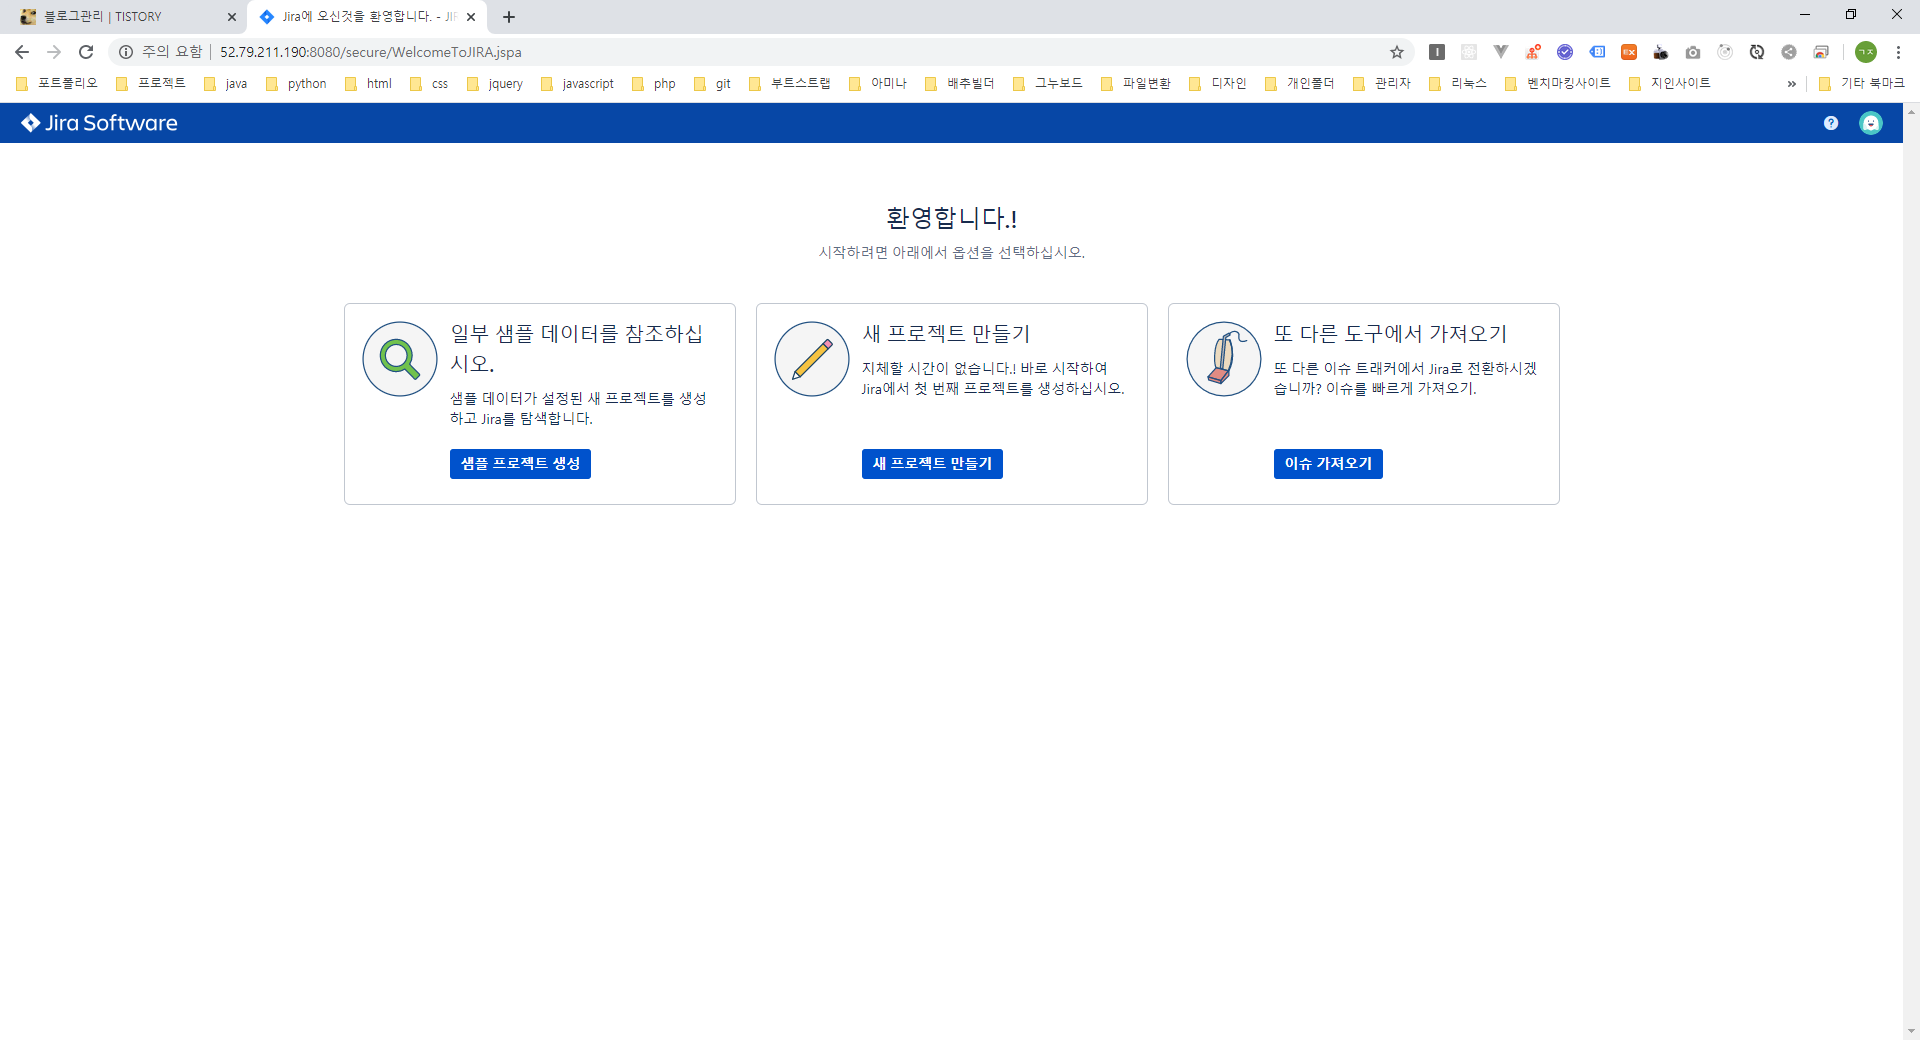The height and width of the screenshot is (1040, 1920).
Task: Open the '리눅스' bookmark folder
Action: [1458, 84]
